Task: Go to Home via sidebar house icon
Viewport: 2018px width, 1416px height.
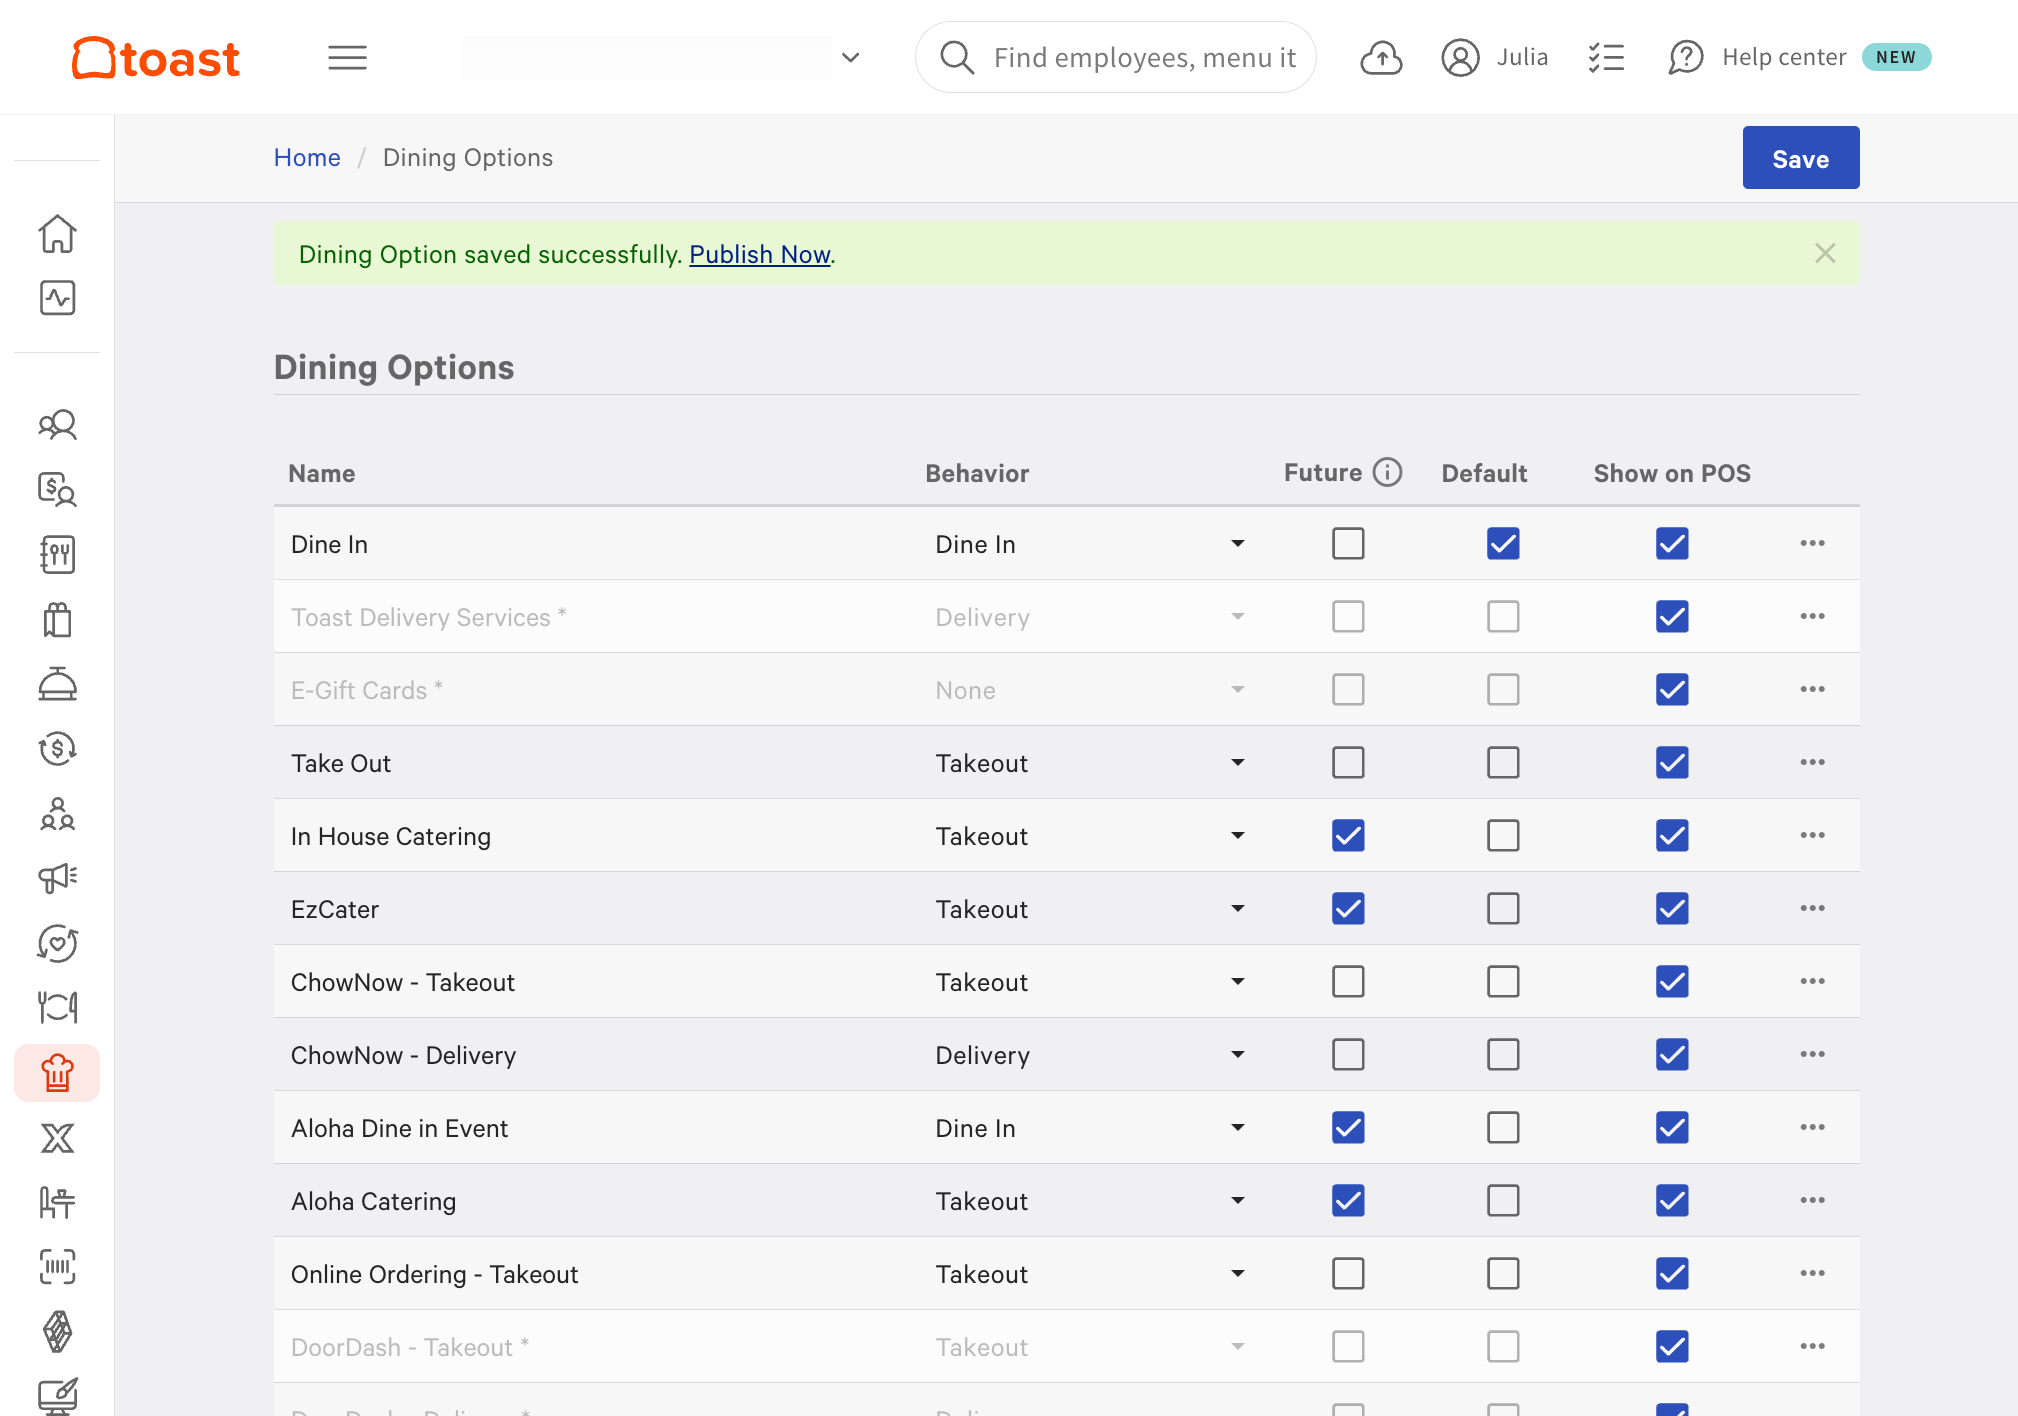Action: [x=57, y=234]
